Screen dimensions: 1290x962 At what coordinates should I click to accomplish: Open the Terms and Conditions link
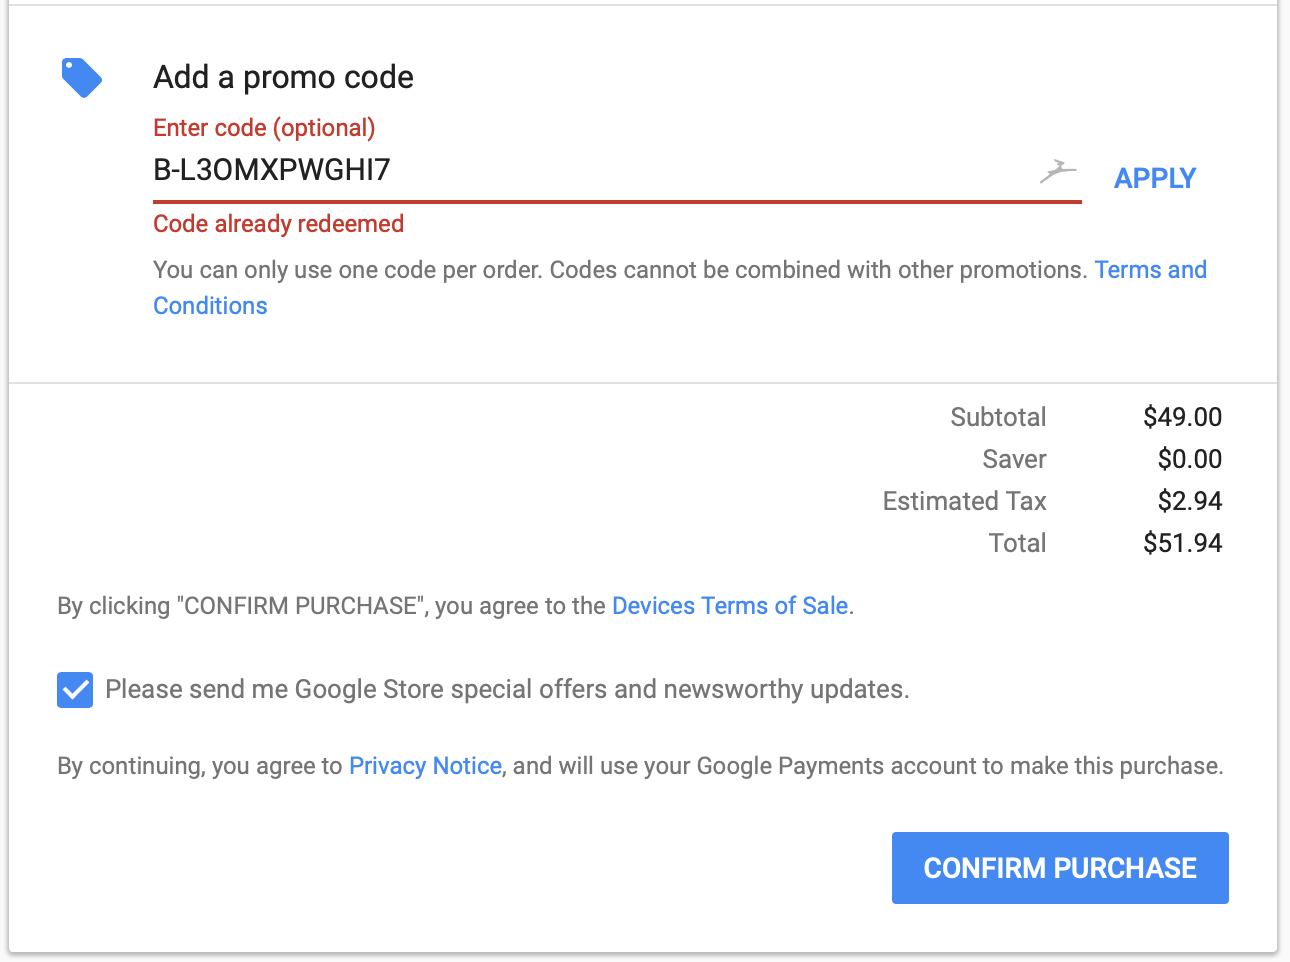coord(1150,270)
